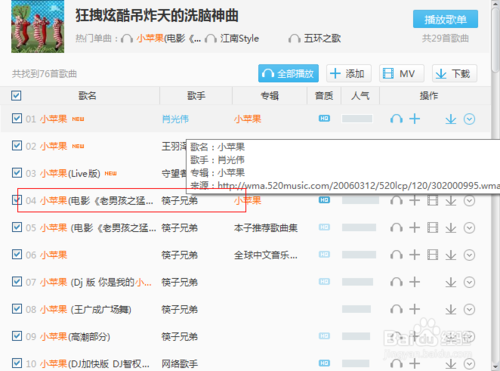Play song 04 小苹果 (电影《老男孩之猛...)

[396, 200]
